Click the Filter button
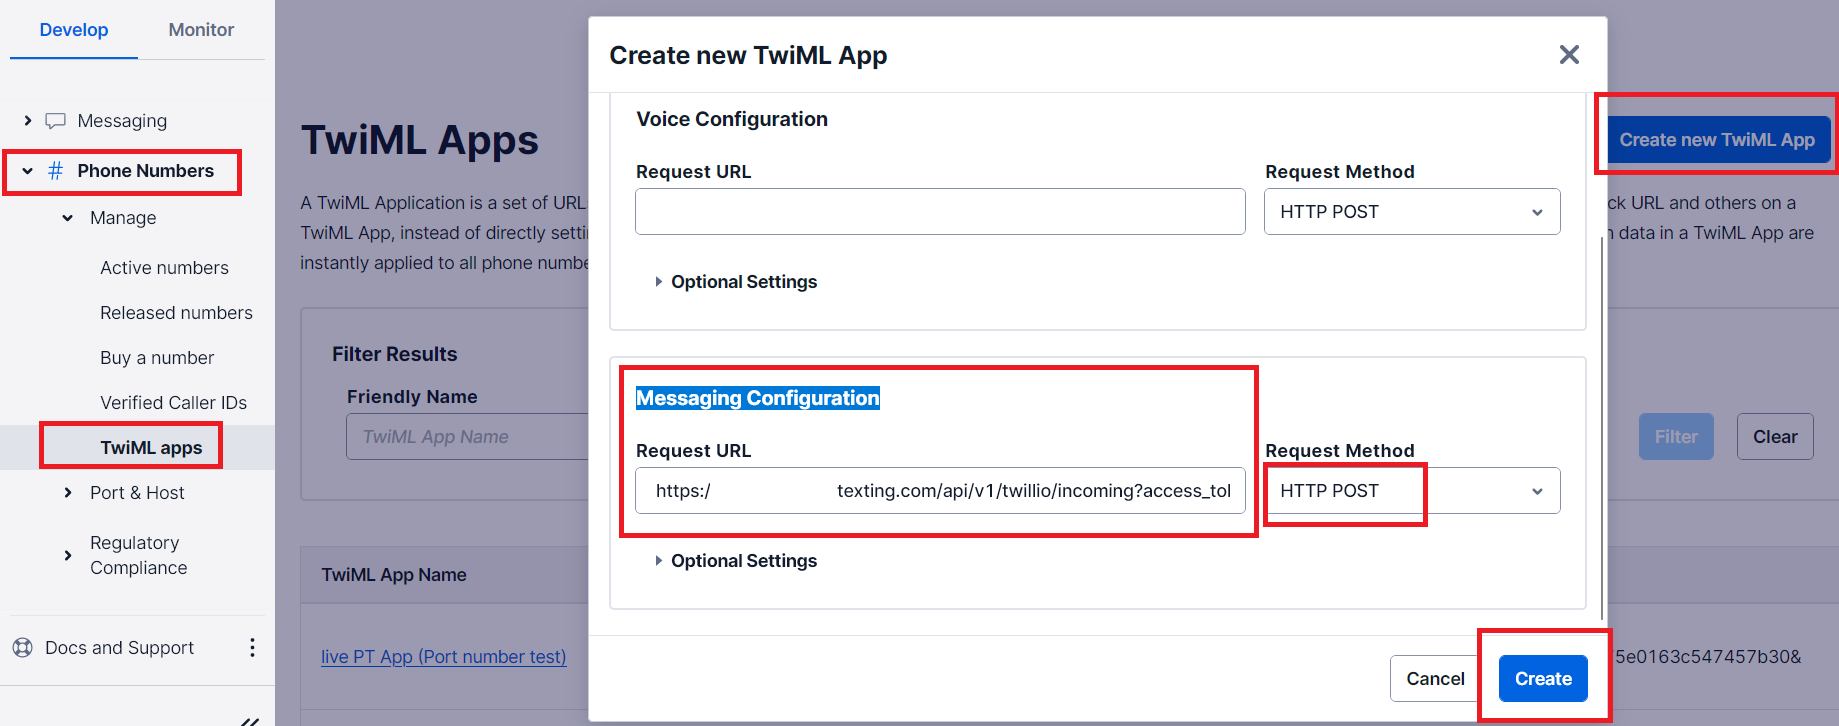 pyautogui.click(x=1676, y=437)
